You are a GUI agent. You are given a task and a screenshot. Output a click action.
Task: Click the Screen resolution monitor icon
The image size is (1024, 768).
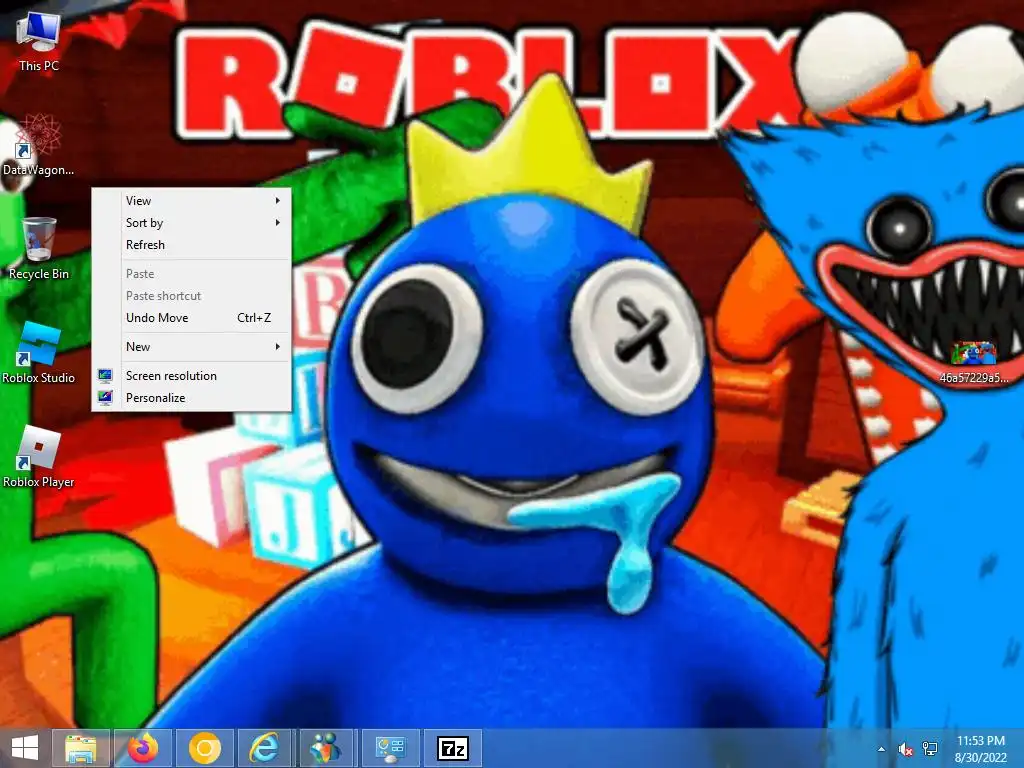point(105,376)
